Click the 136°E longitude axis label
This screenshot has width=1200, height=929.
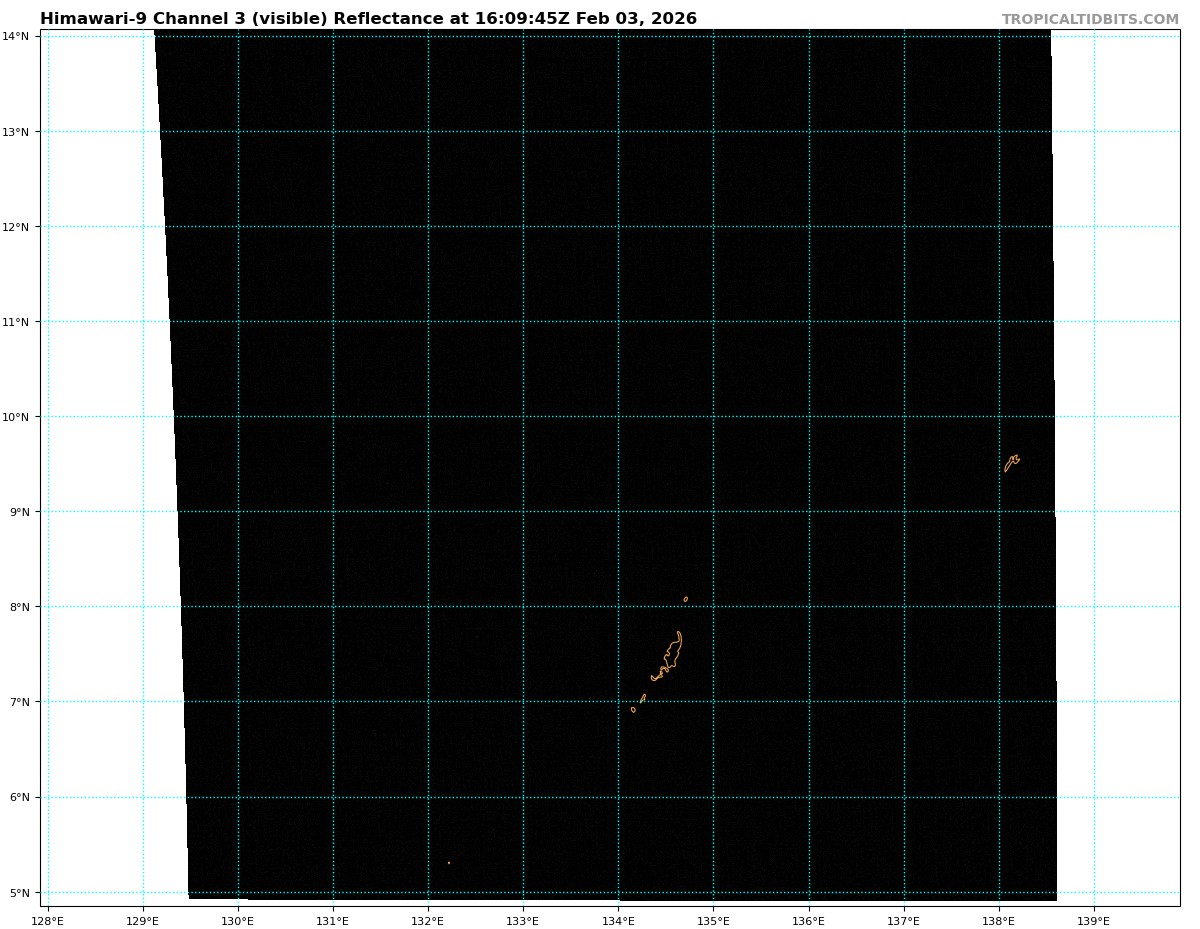[808, 920]
